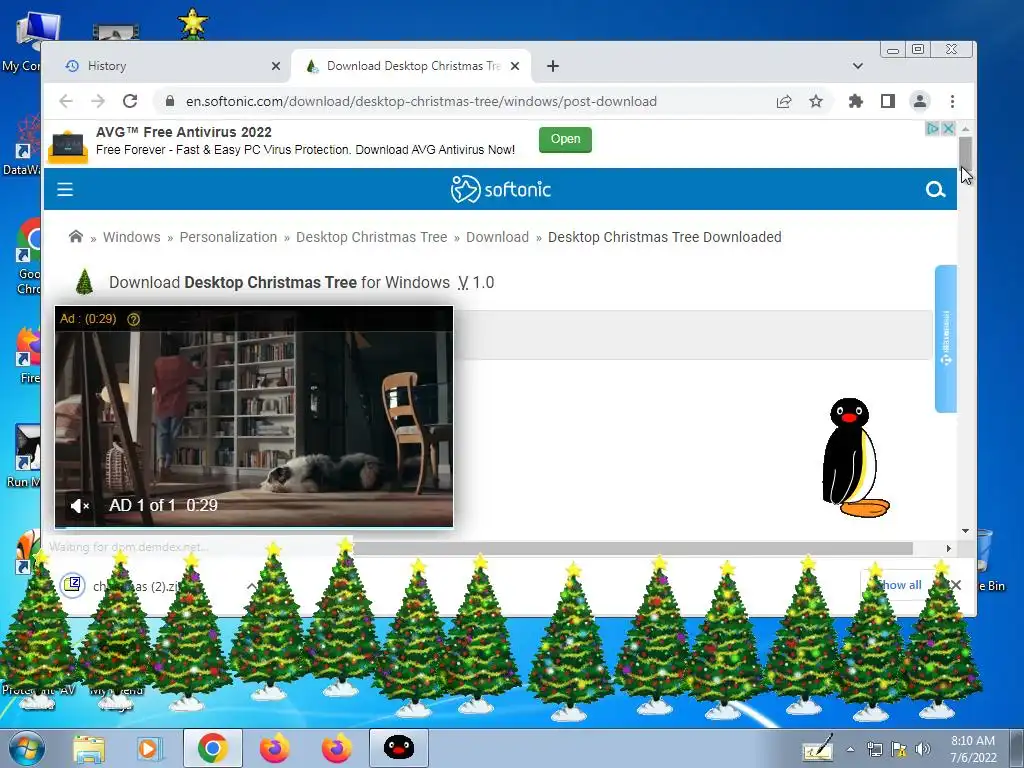Close the History tab
1024x768 pixels.
[276, 66]
